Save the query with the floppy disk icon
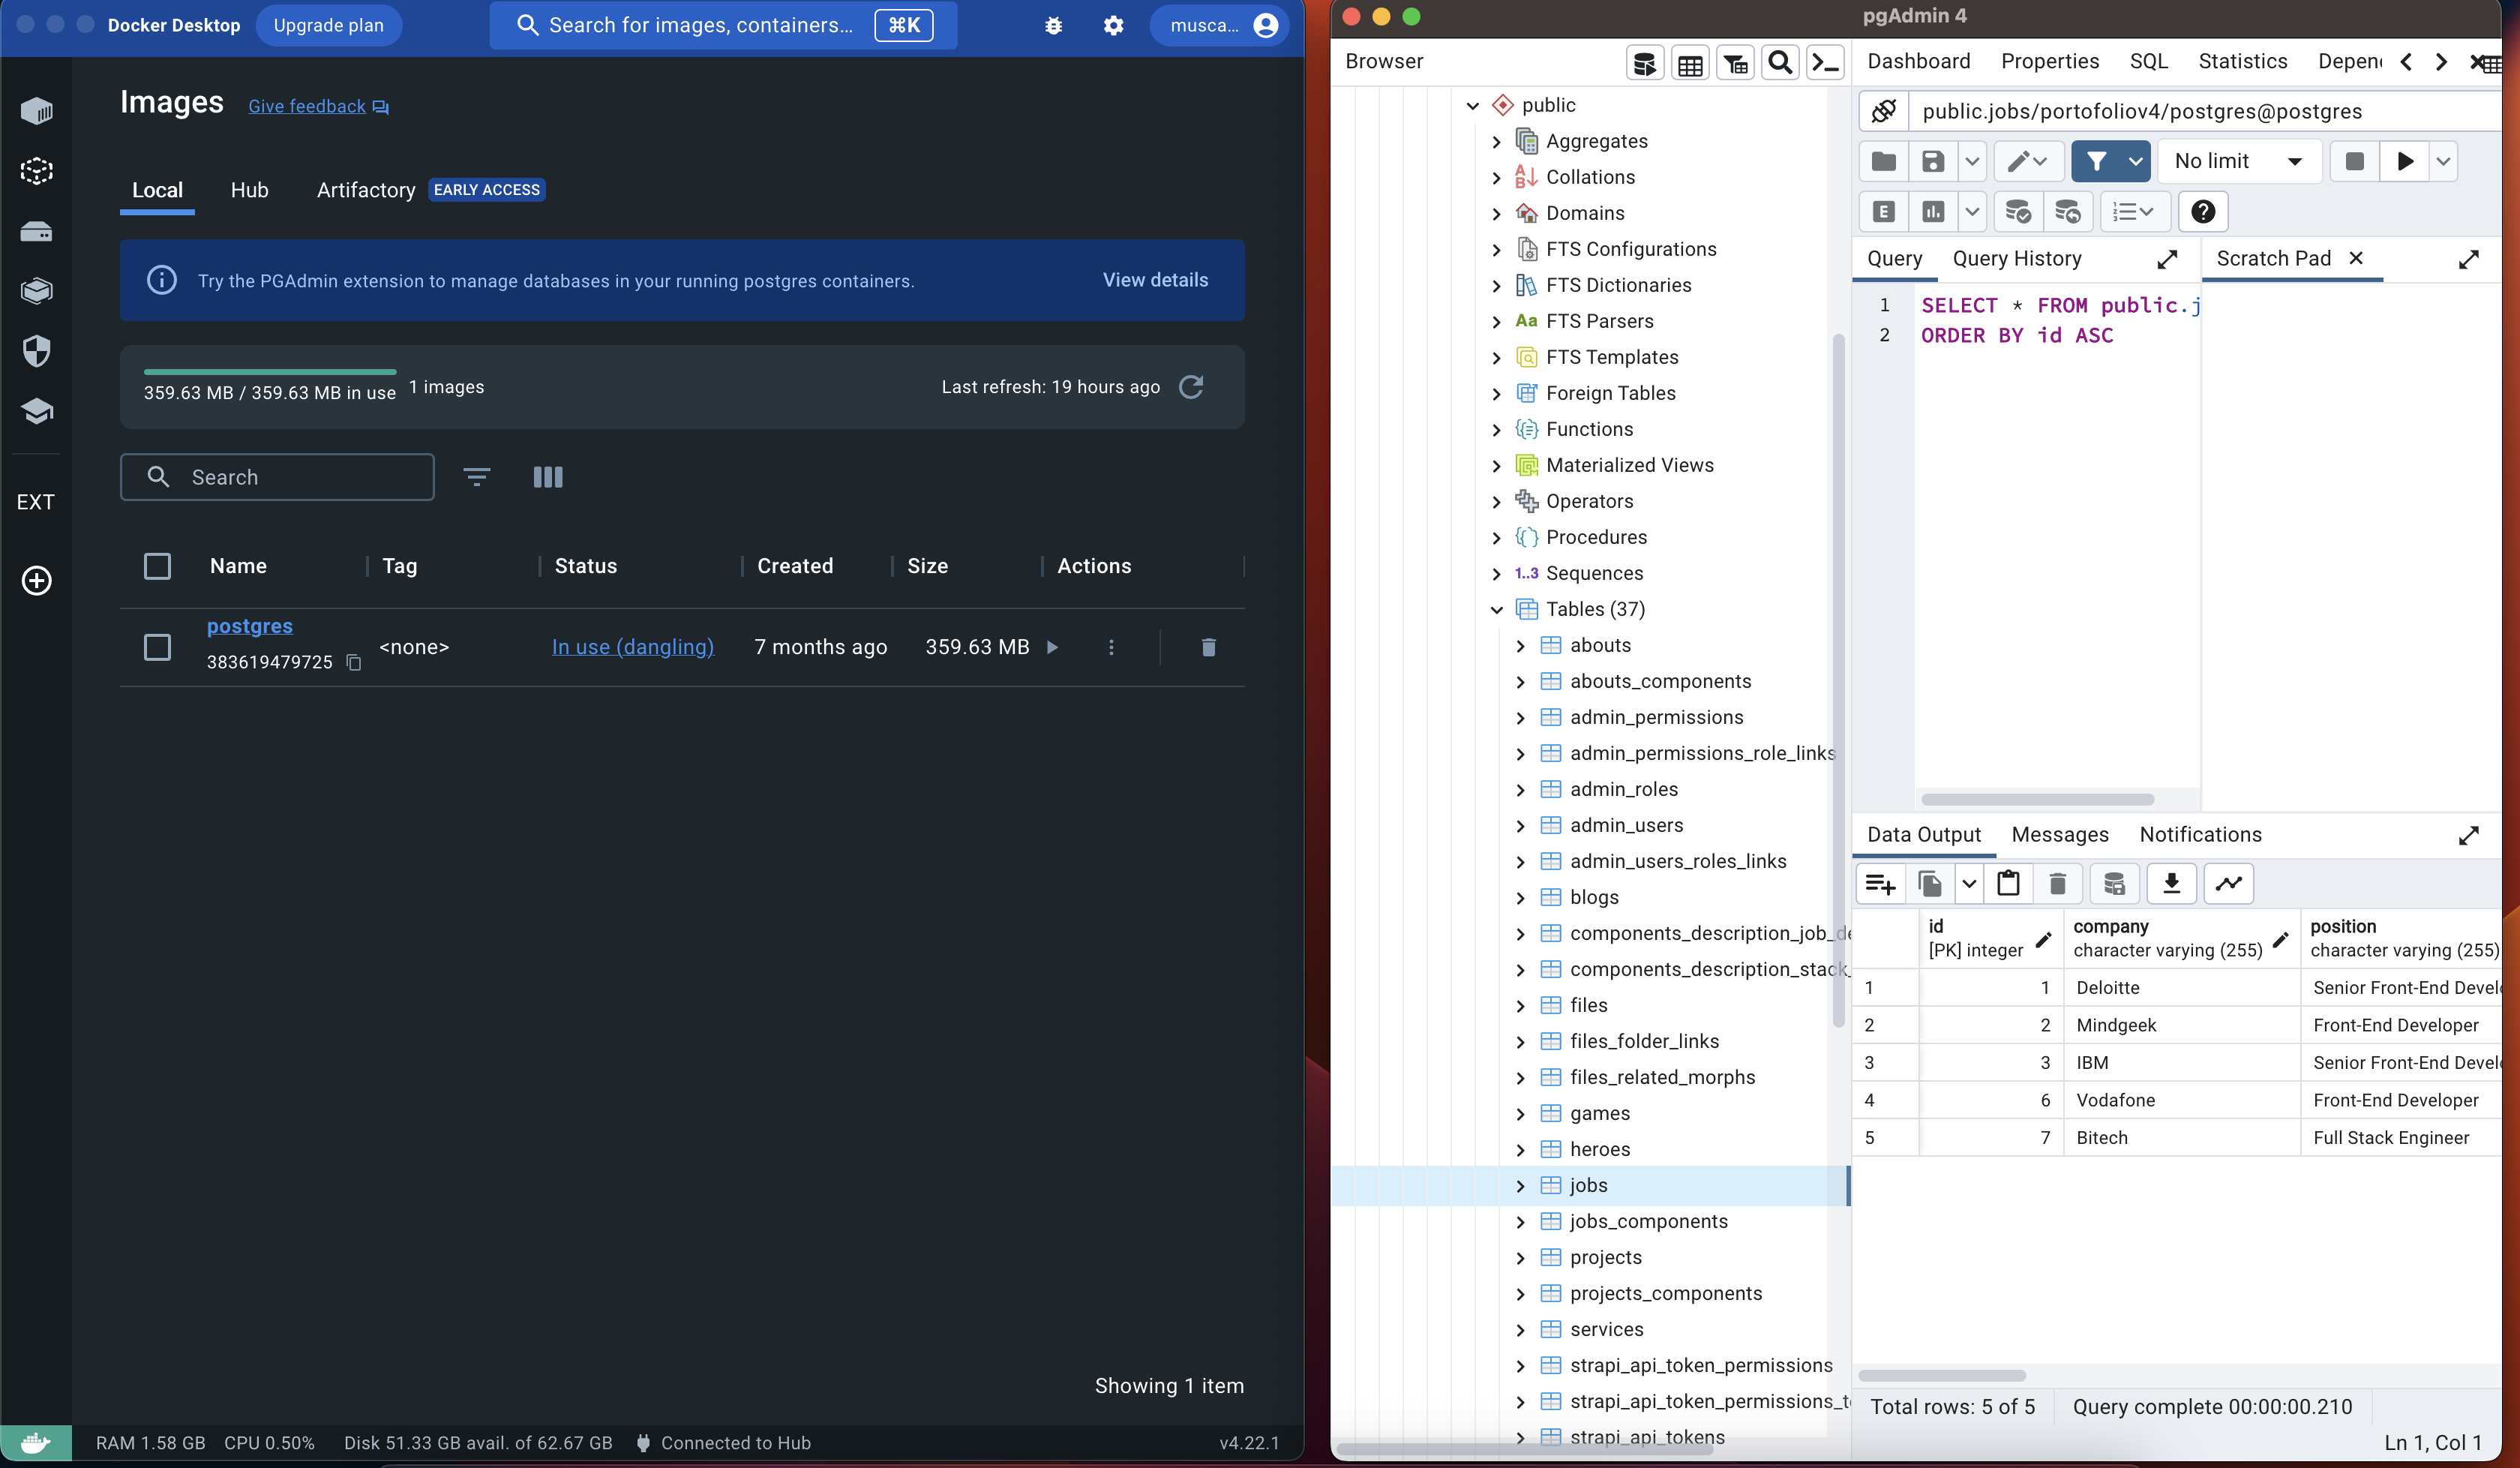The width and height of the screenshot is (2520, 1468). tap(1933, 161)
